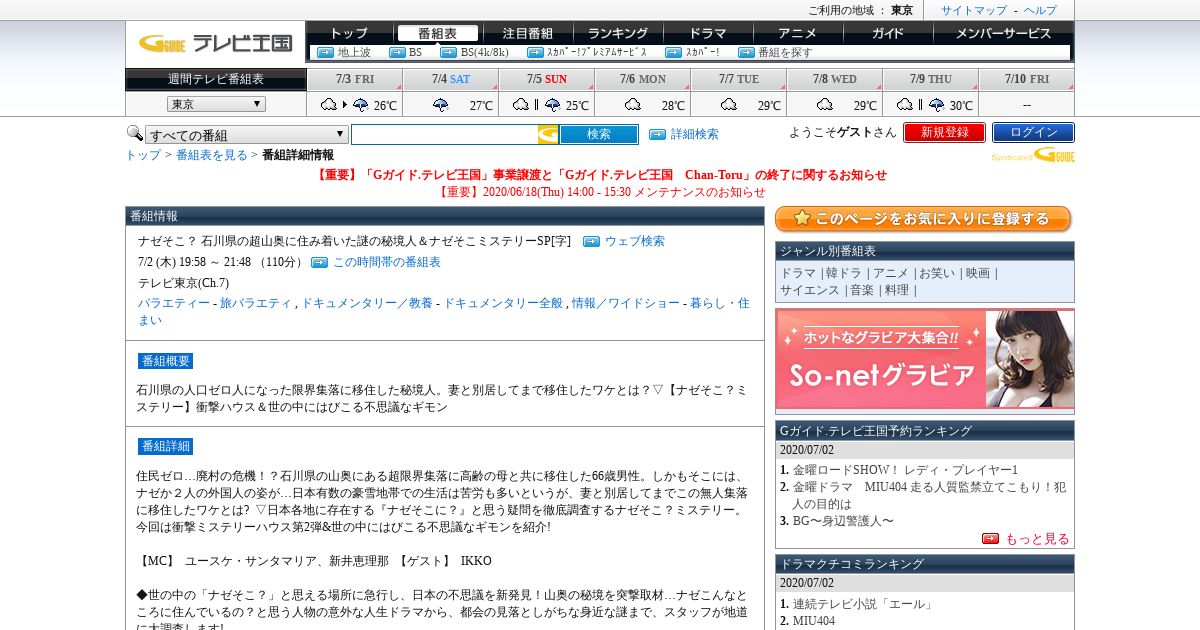The width and height of the screenshot is (1200, 630).
Task: Click the 検索 search button
Action: pos(598,134)
